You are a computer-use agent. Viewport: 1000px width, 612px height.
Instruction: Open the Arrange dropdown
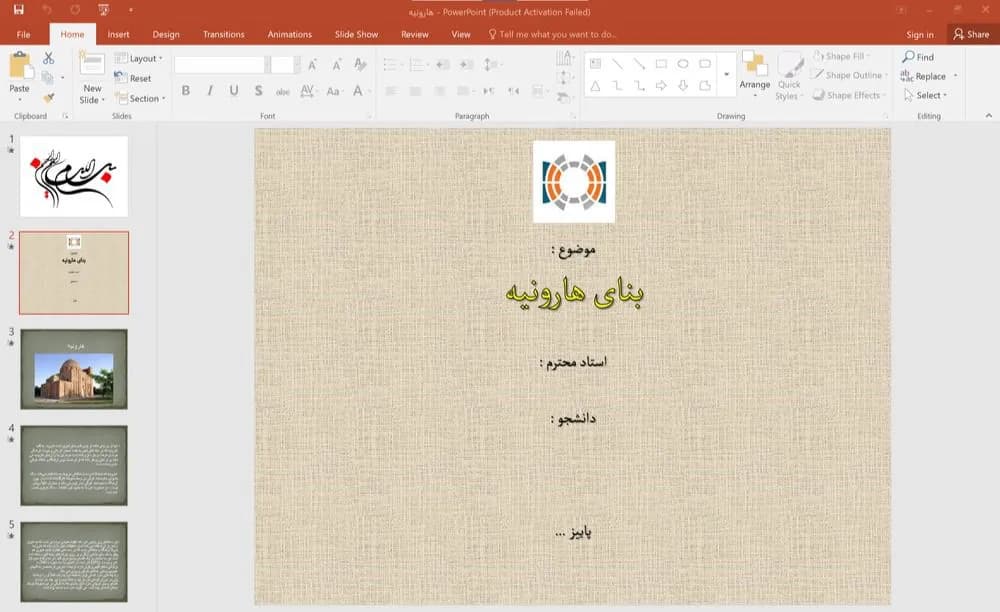point(754,75)
